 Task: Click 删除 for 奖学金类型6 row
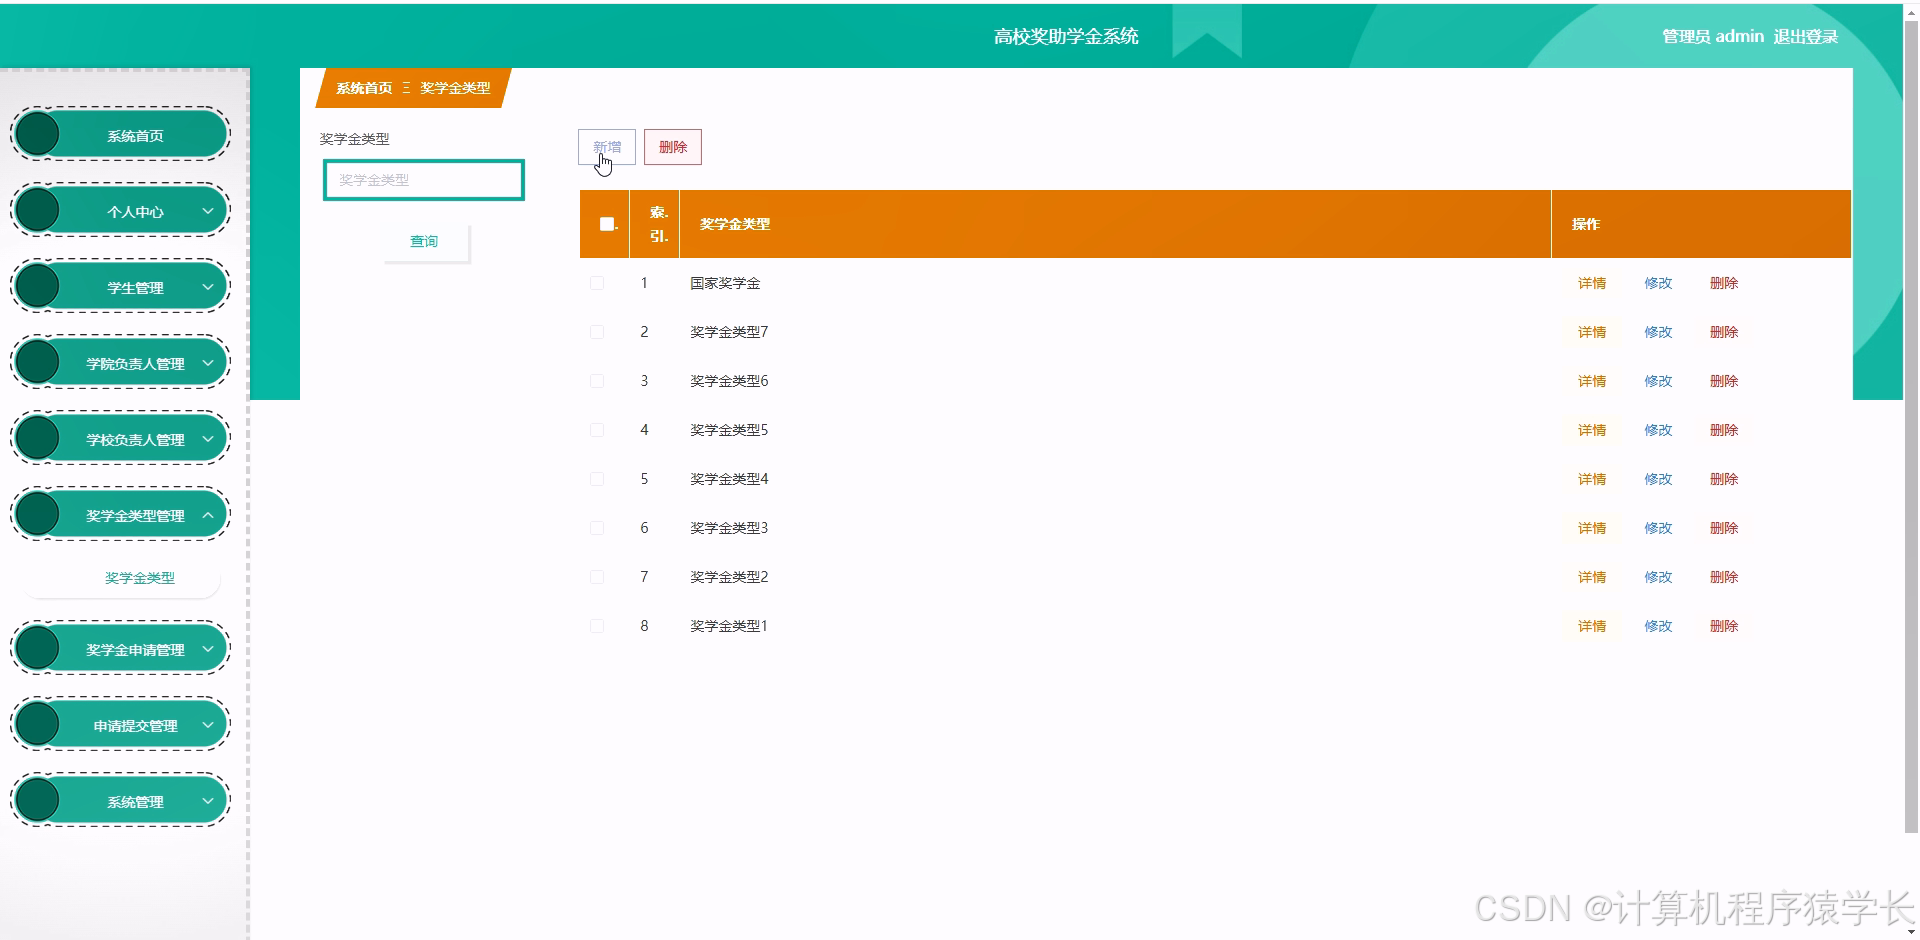(x=1724, y=381)
